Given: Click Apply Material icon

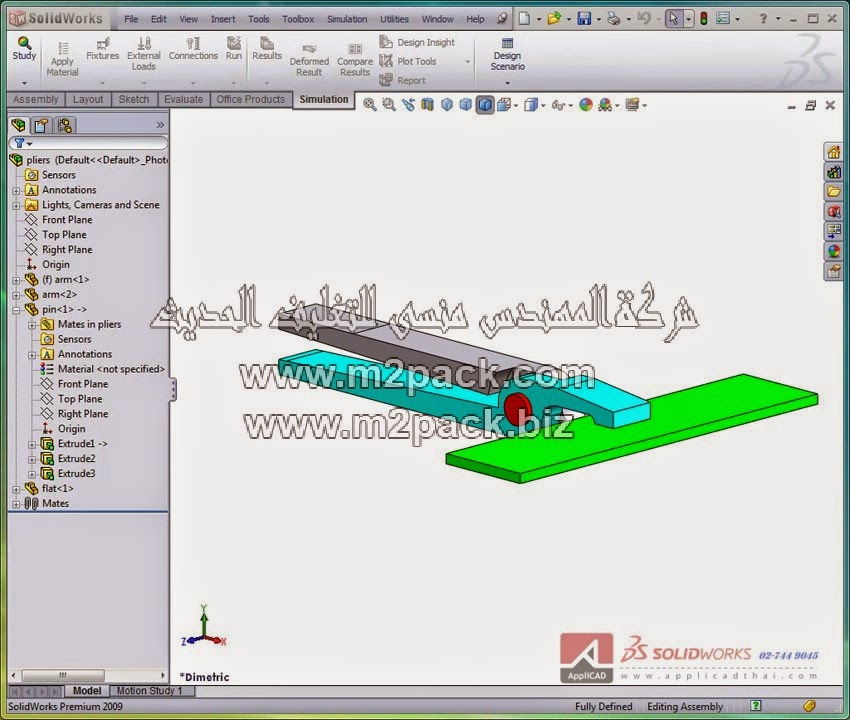Looking at the screenshot, I should [62, 48].
